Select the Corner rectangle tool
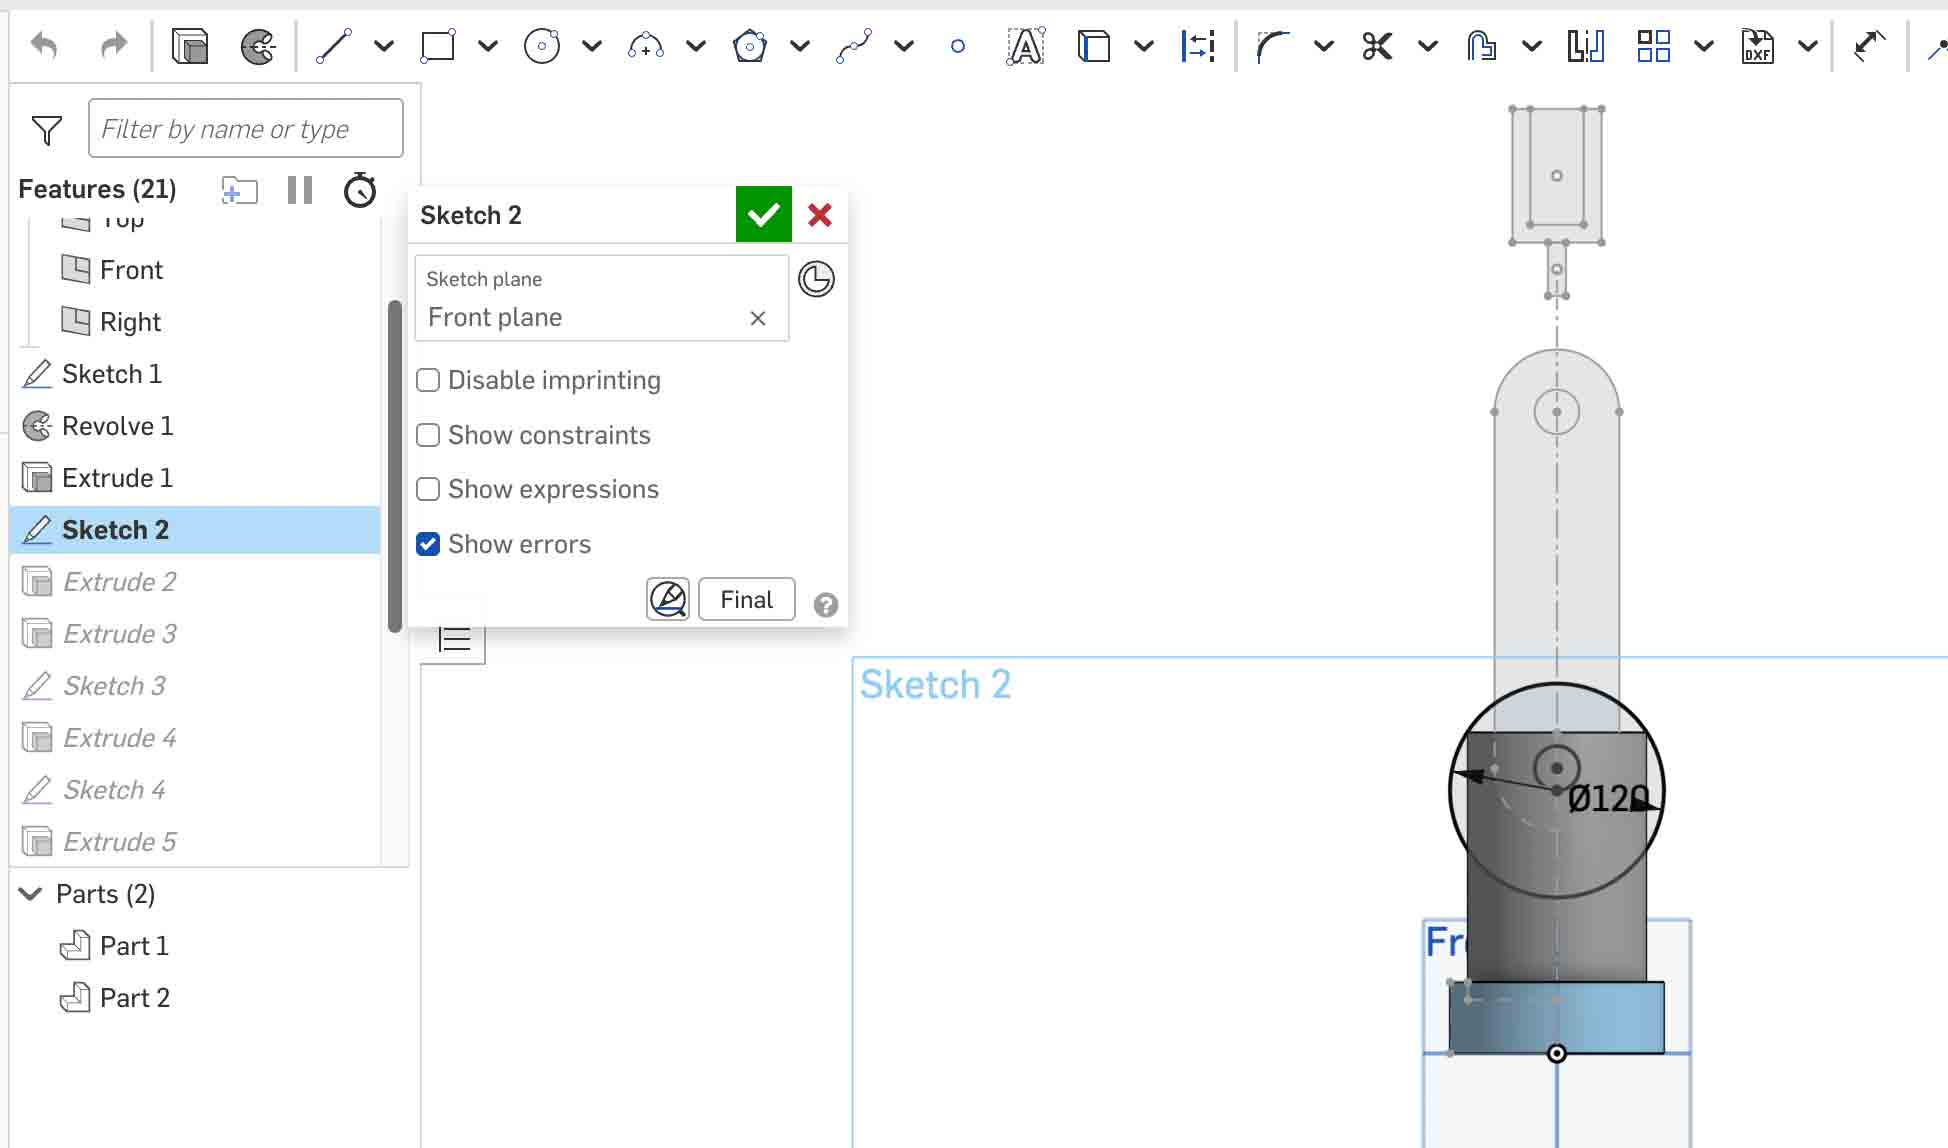This screenshot has width=1948, height=1148. [437, 46]
